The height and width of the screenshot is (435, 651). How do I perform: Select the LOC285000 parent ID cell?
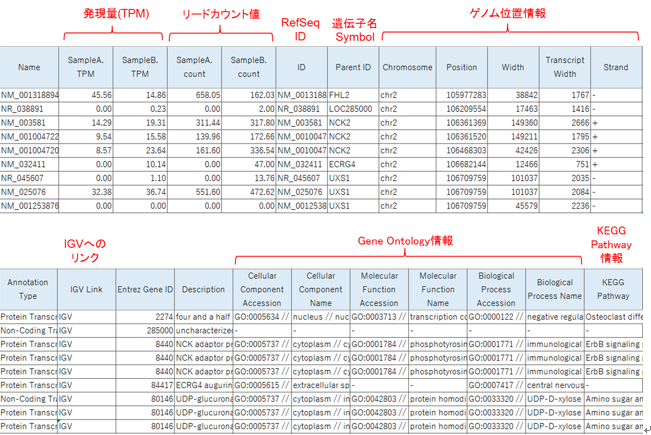(353, 109)
